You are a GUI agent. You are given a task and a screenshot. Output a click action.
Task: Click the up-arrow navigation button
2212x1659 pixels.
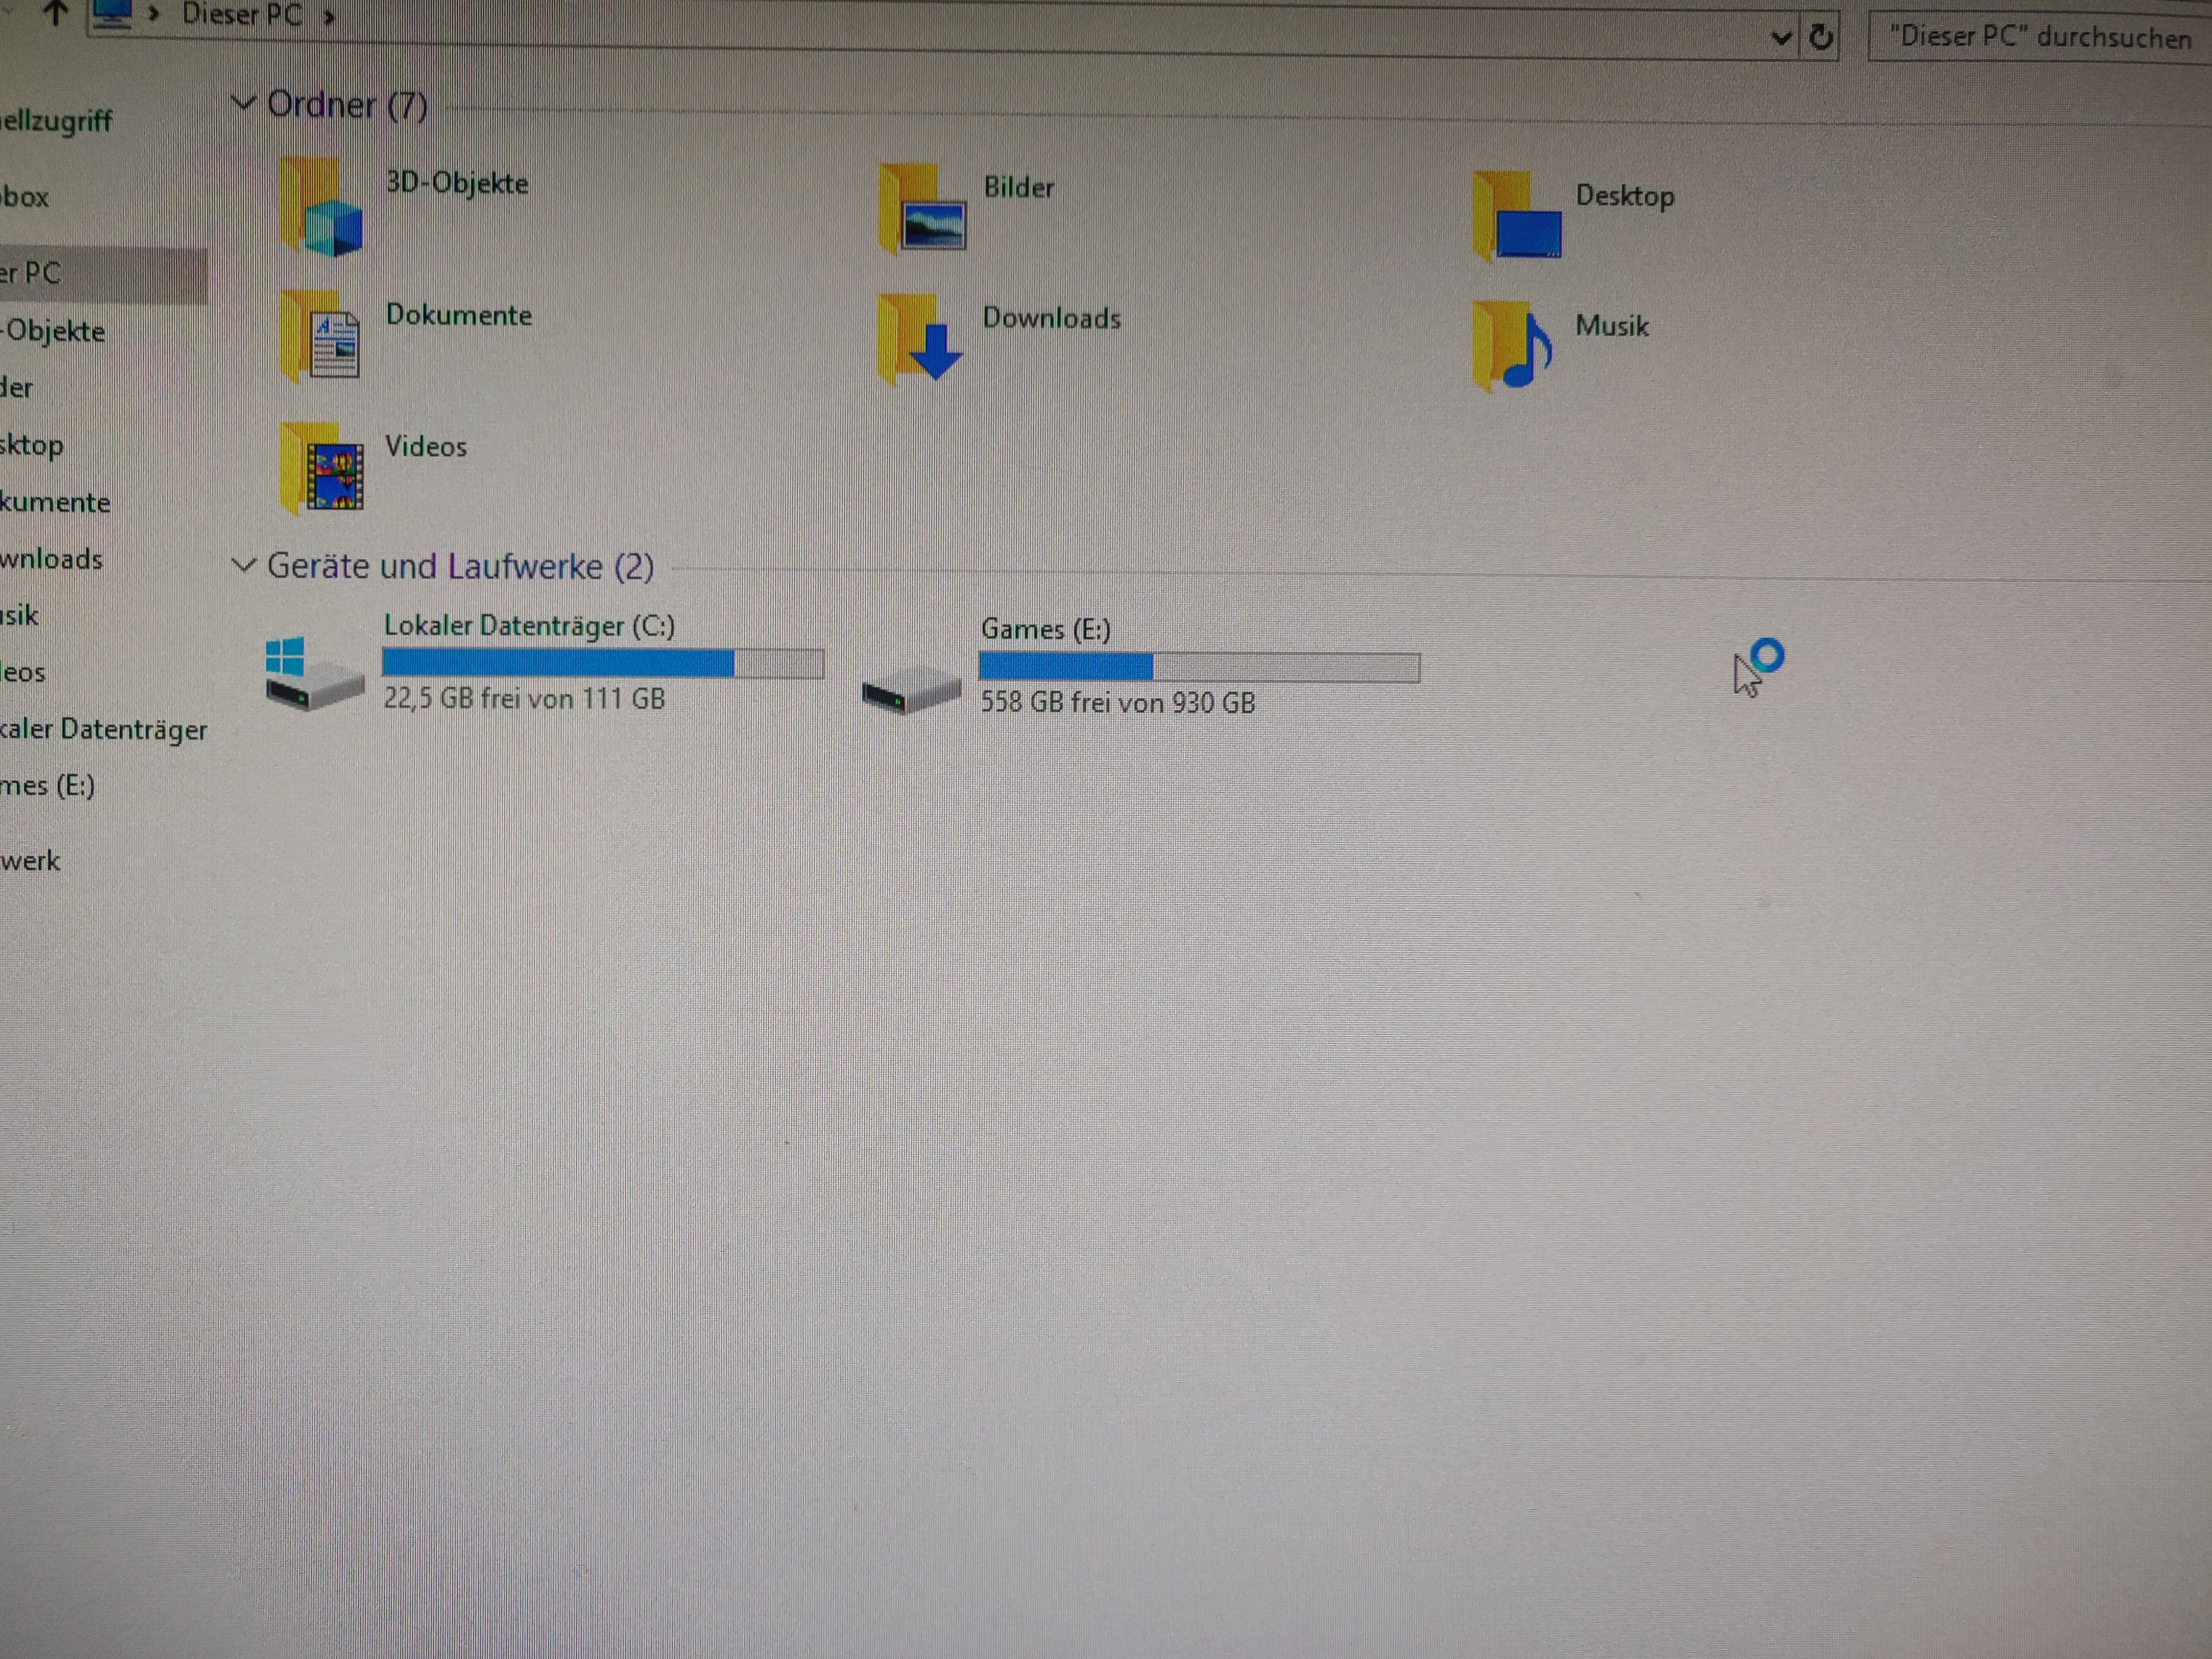click(56, 13)
